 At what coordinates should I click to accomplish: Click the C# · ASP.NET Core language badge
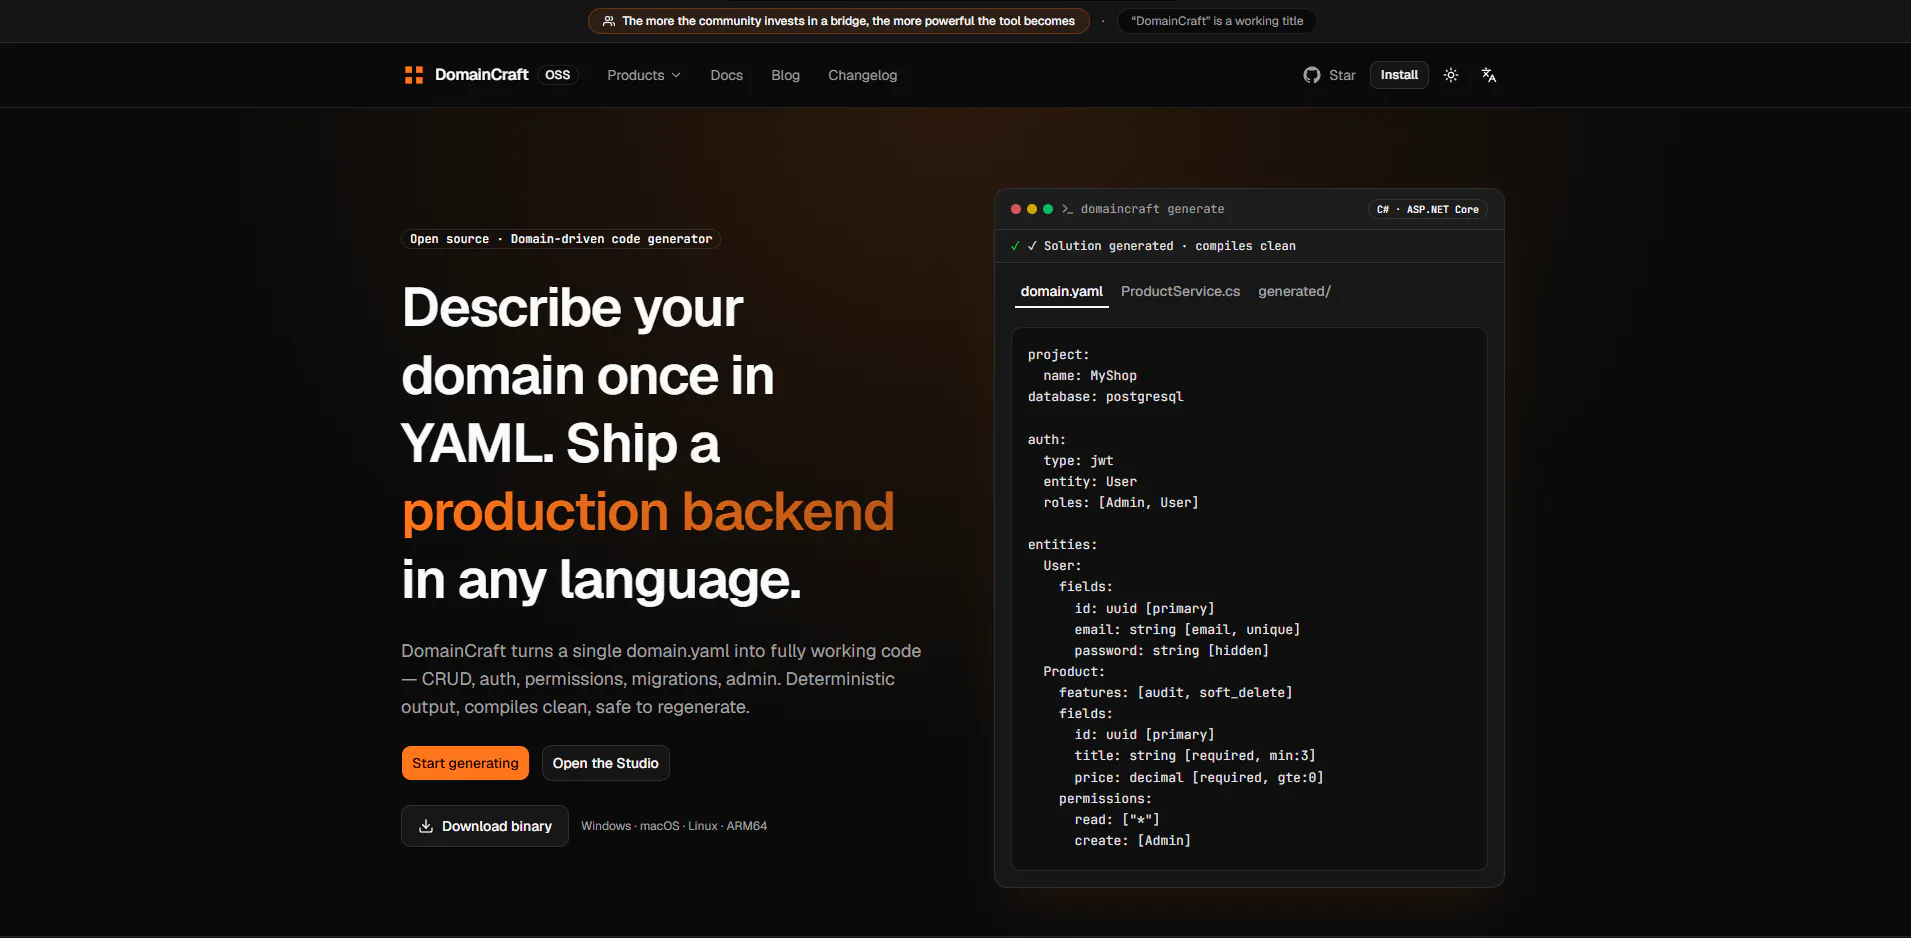1428,209
